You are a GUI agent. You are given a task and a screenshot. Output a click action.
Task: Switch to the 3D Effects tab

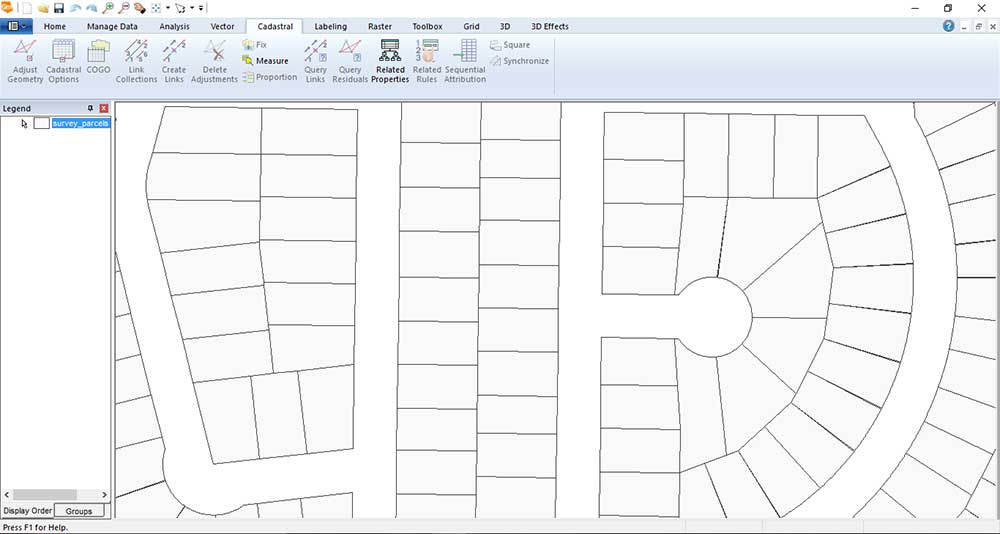[550, 26]
